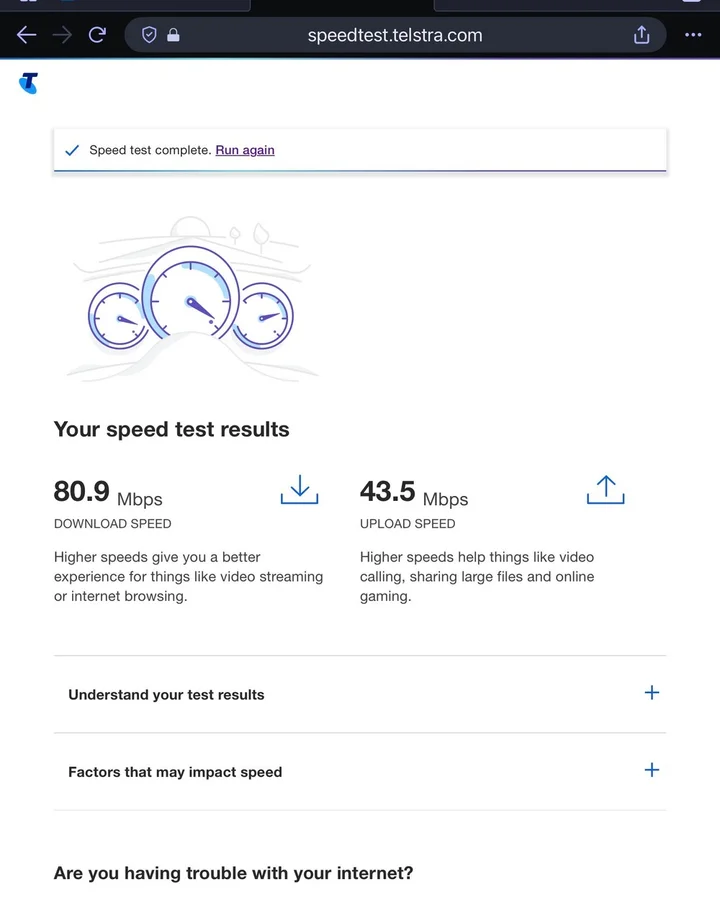The width and height of the screenshot is (720, 904).
Task: Click the trouble with your internet heading
Action: (233, 873)
